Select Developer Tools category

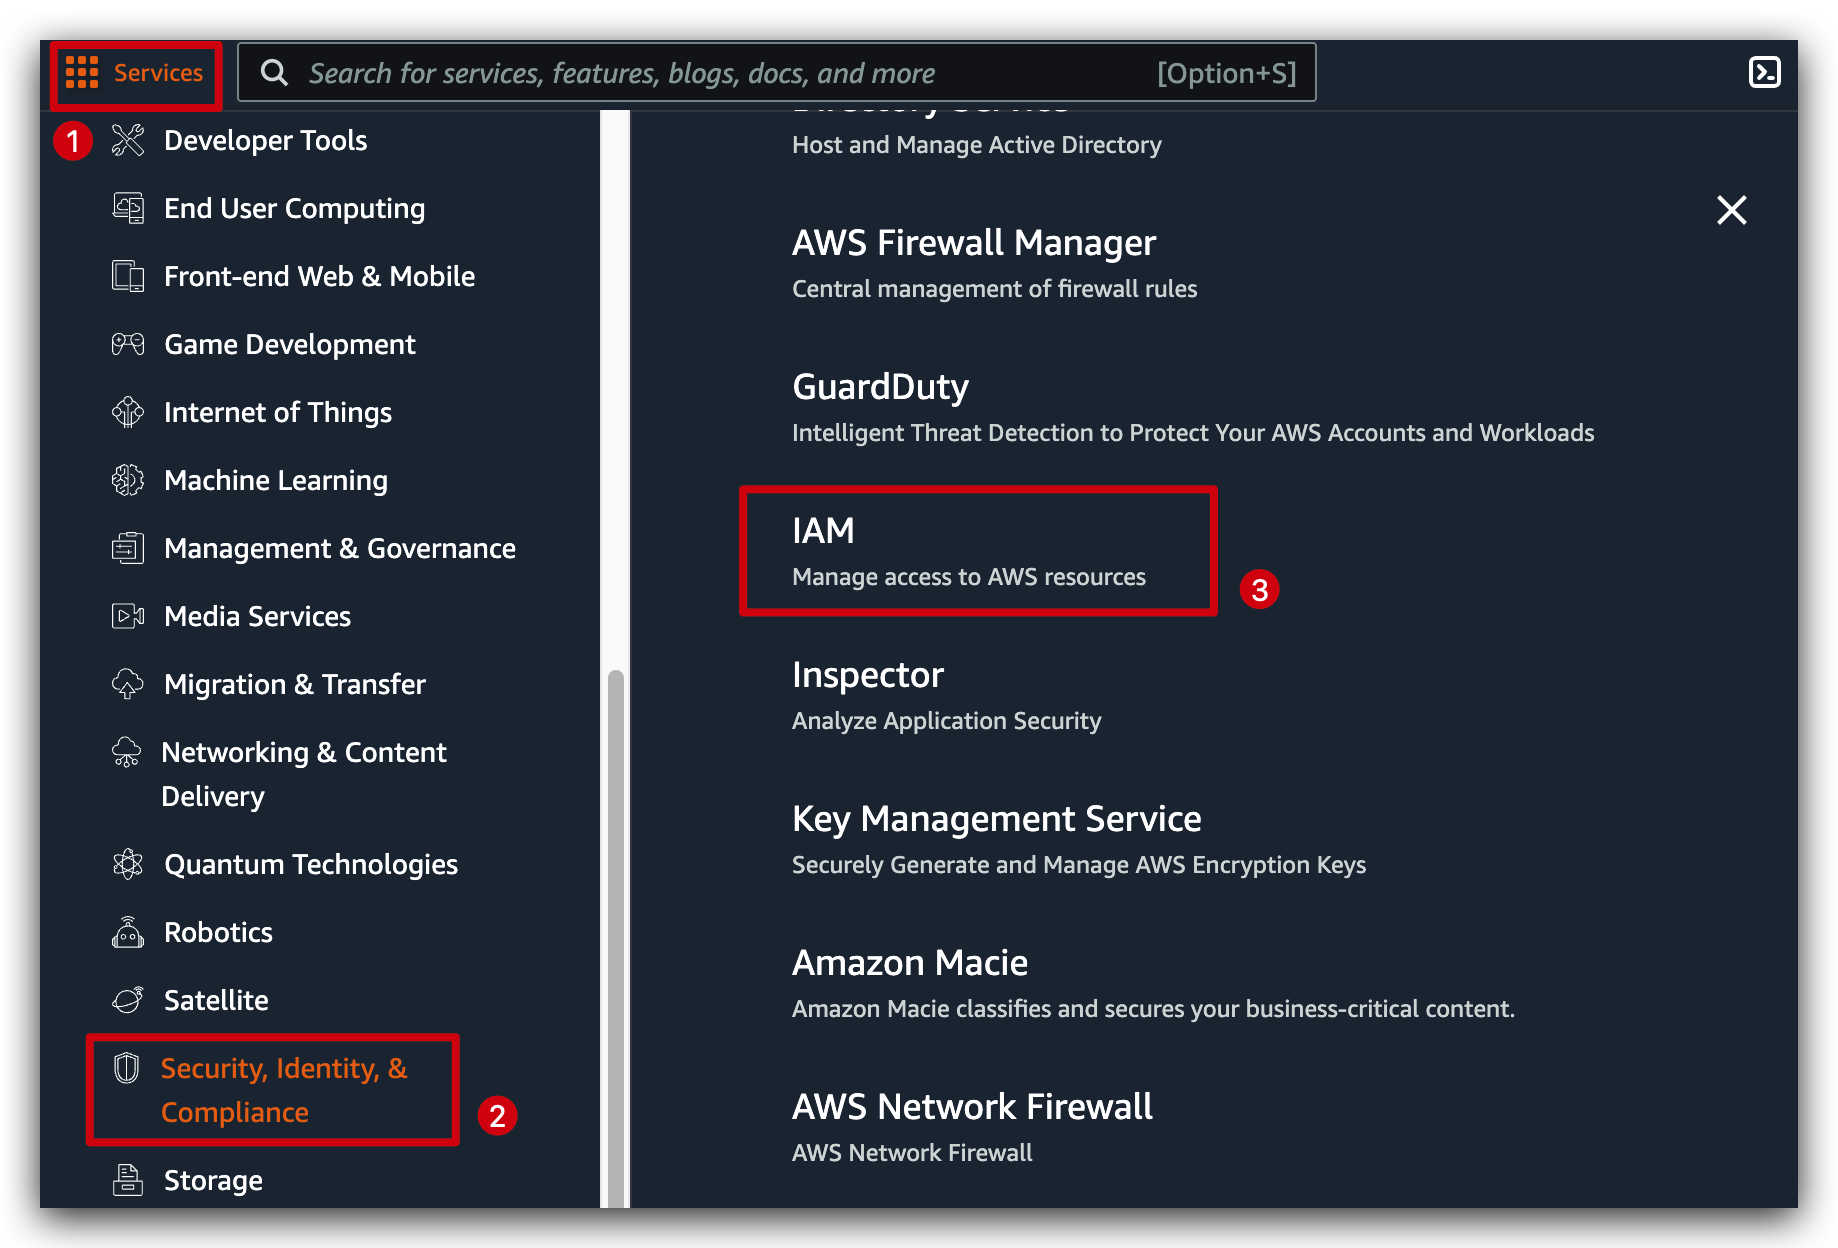(x=265, y=140)
